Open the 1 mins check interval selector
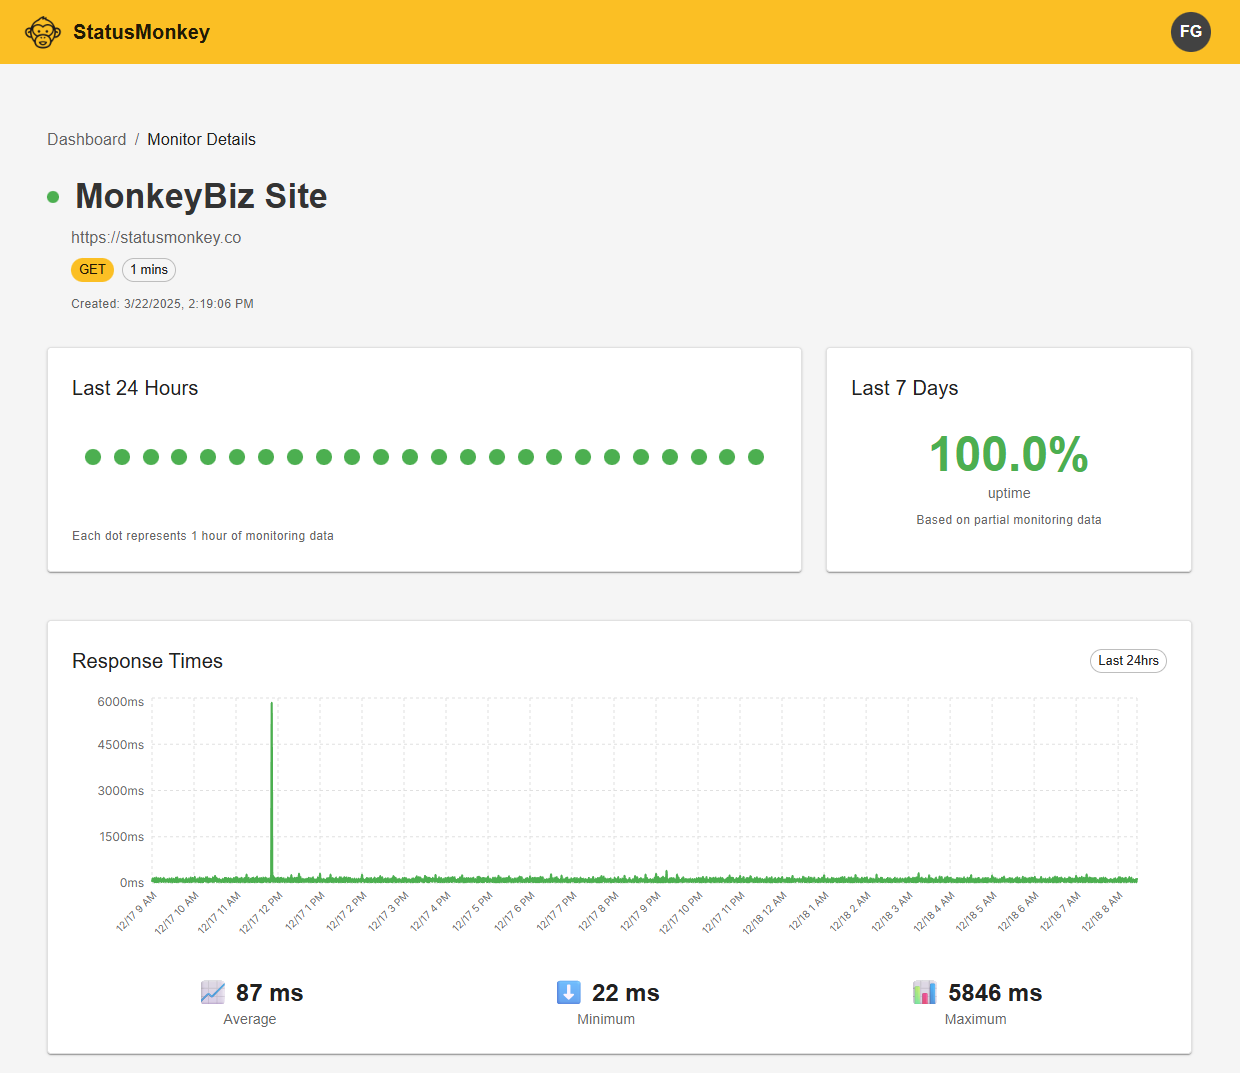 (148, 269)
